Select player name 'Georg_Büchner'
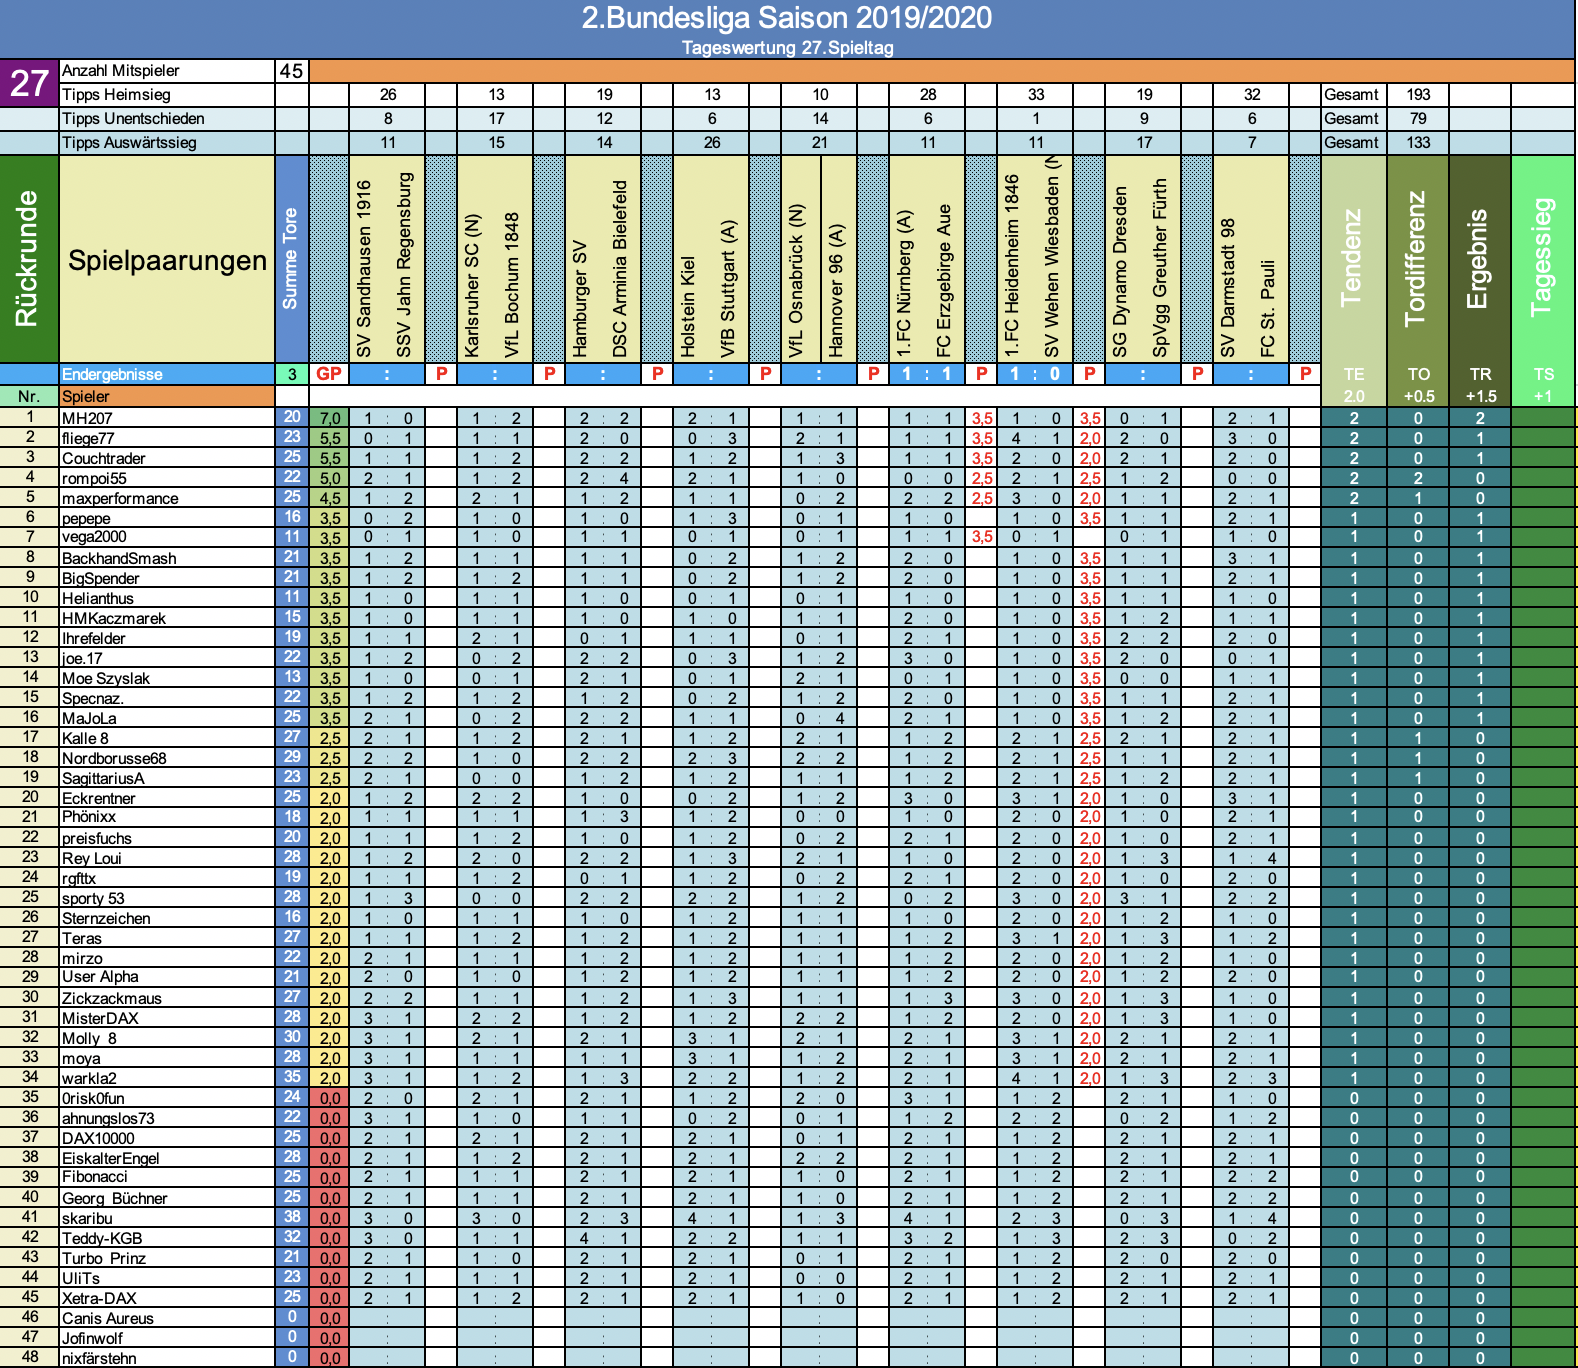The width and height of the screenshot is (1578, 1368). [x=115, y=1198]
